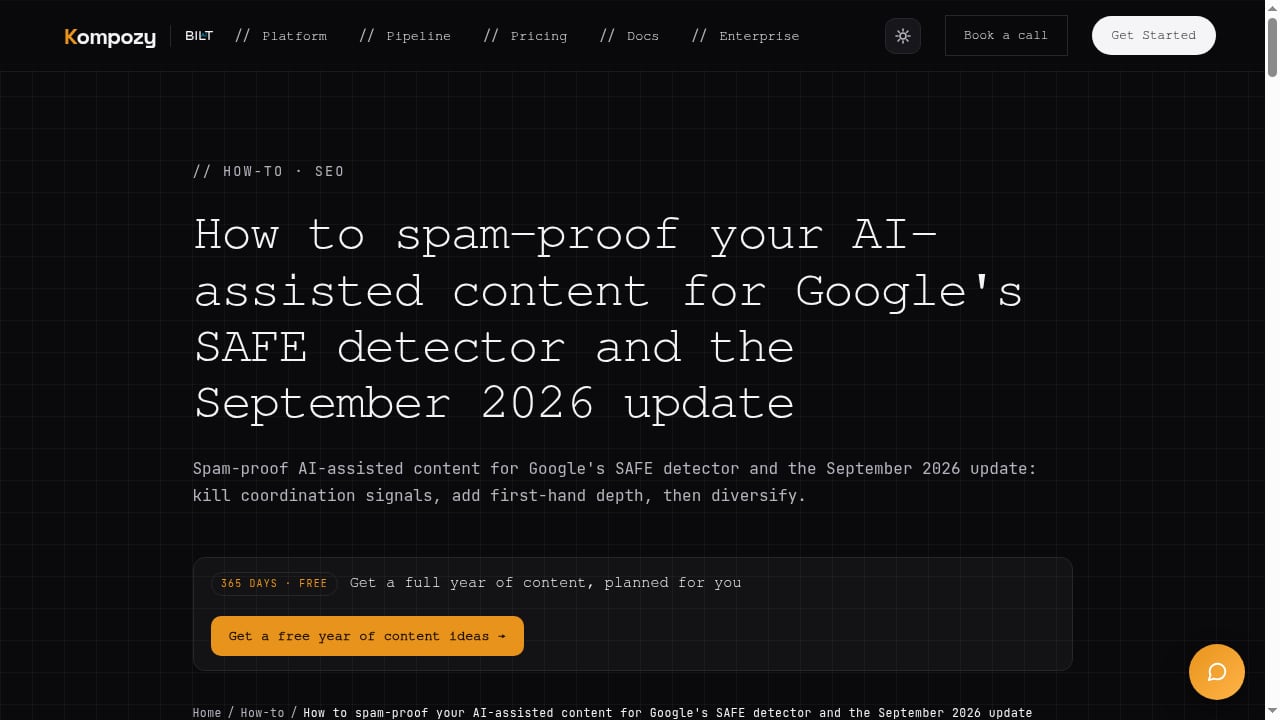Click 'Get a full year of content, planned for you'
The image size is (1280, 720).
[x=546, y=582]
